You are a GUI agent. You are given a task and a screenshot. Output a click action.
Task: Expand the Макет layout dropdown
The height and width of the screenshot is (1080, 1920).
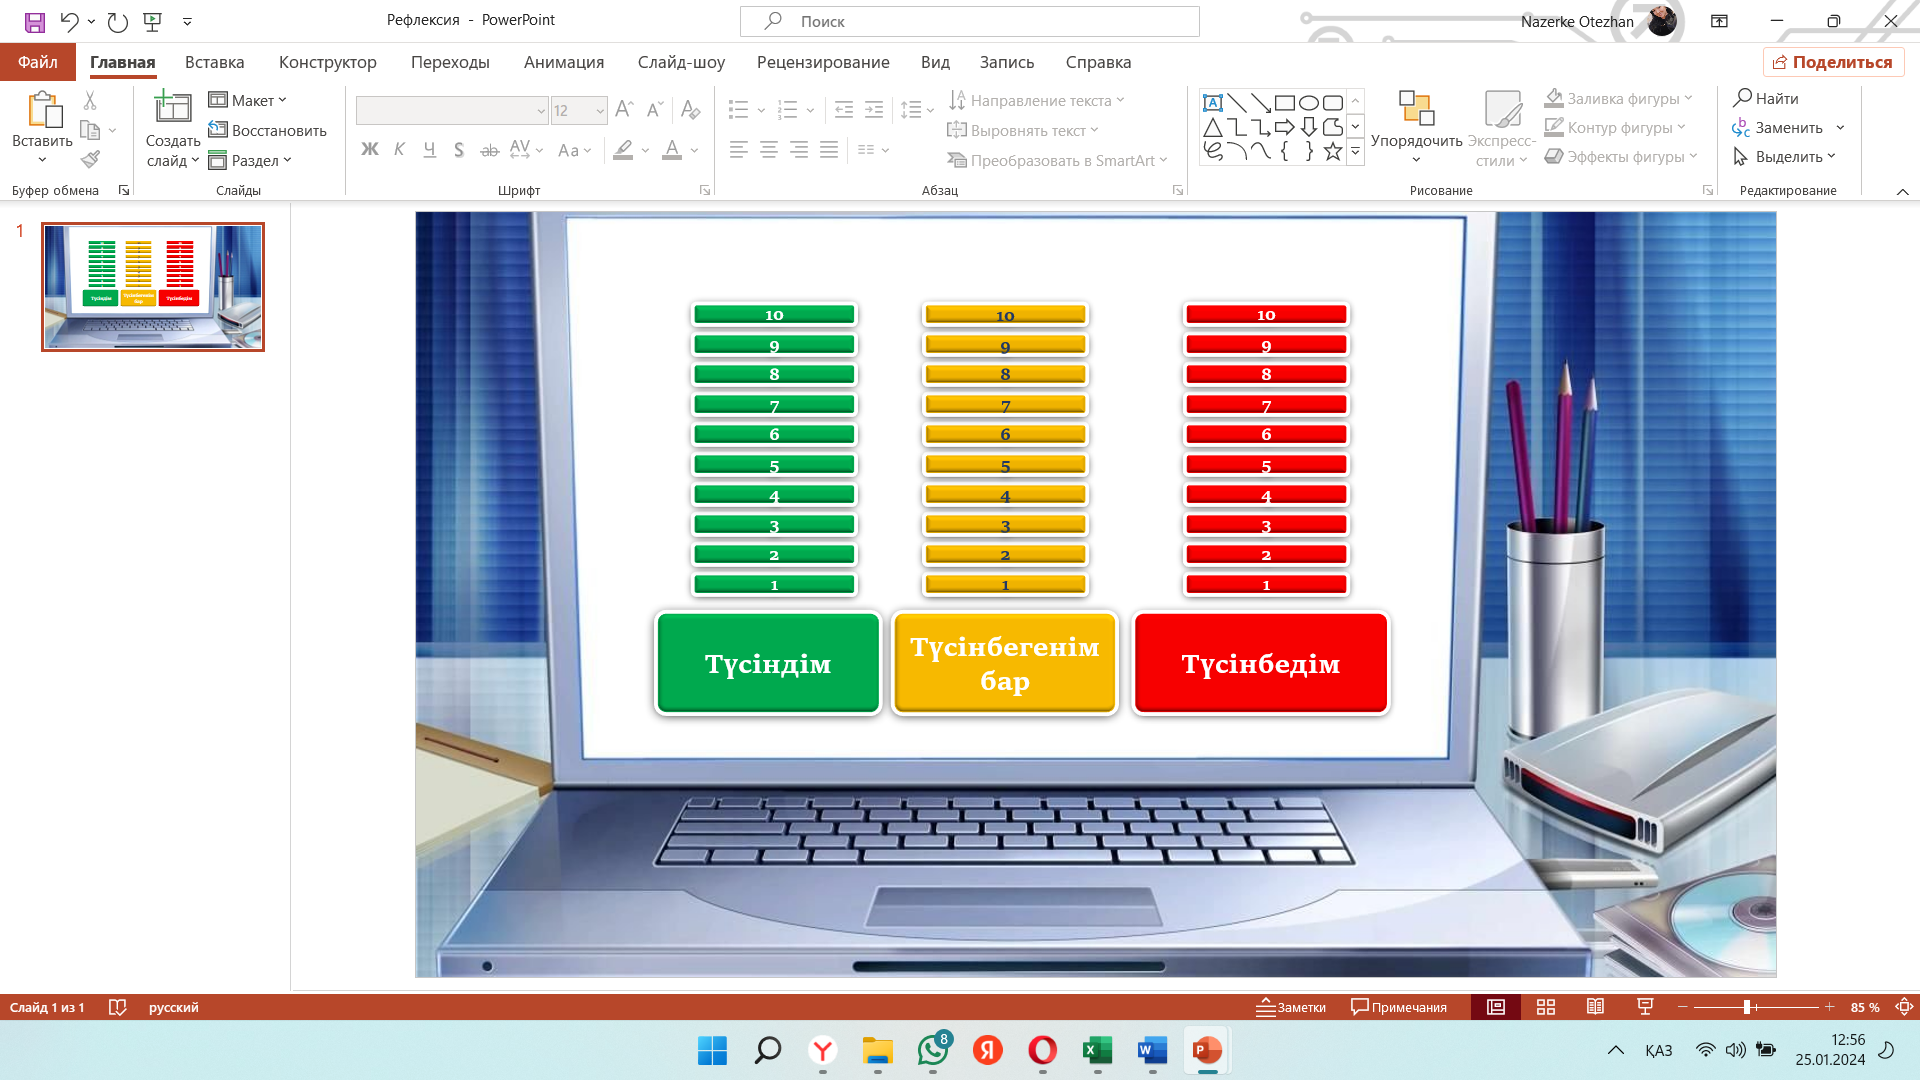[x=248, y=100]
